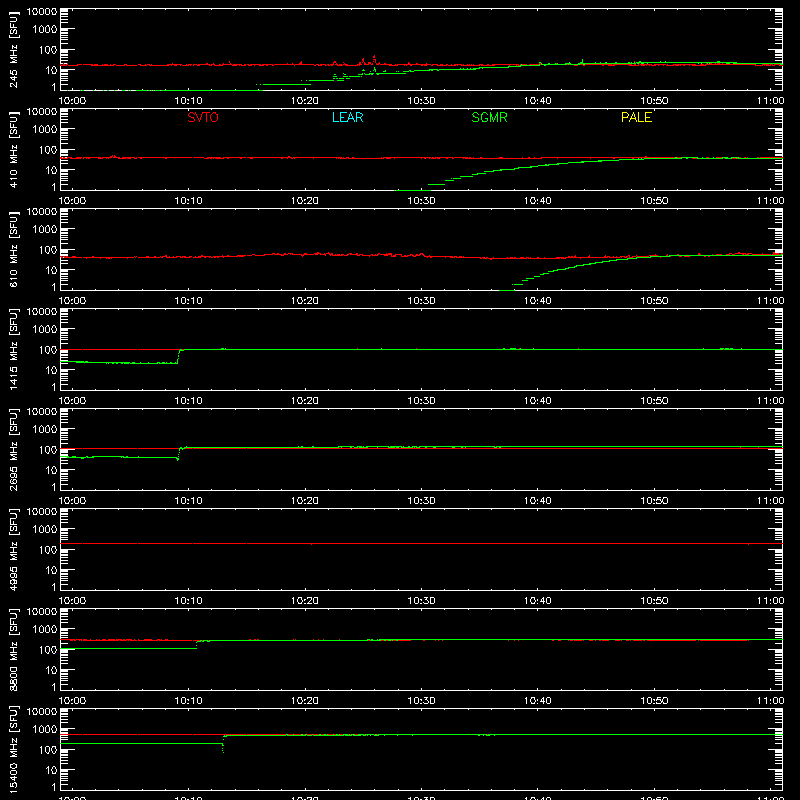Click the flat red trace in 4995 MHz plot
Viewport: 800px width, 800px height.
[x=421, y=544]
